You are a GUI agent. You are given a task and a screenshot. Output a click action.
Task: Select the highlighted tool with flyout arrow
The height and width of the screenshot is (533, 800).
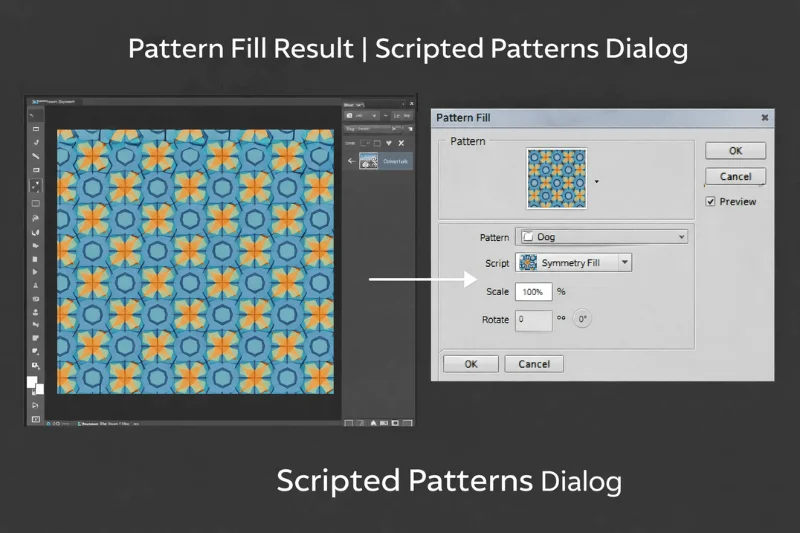(35, 187)
